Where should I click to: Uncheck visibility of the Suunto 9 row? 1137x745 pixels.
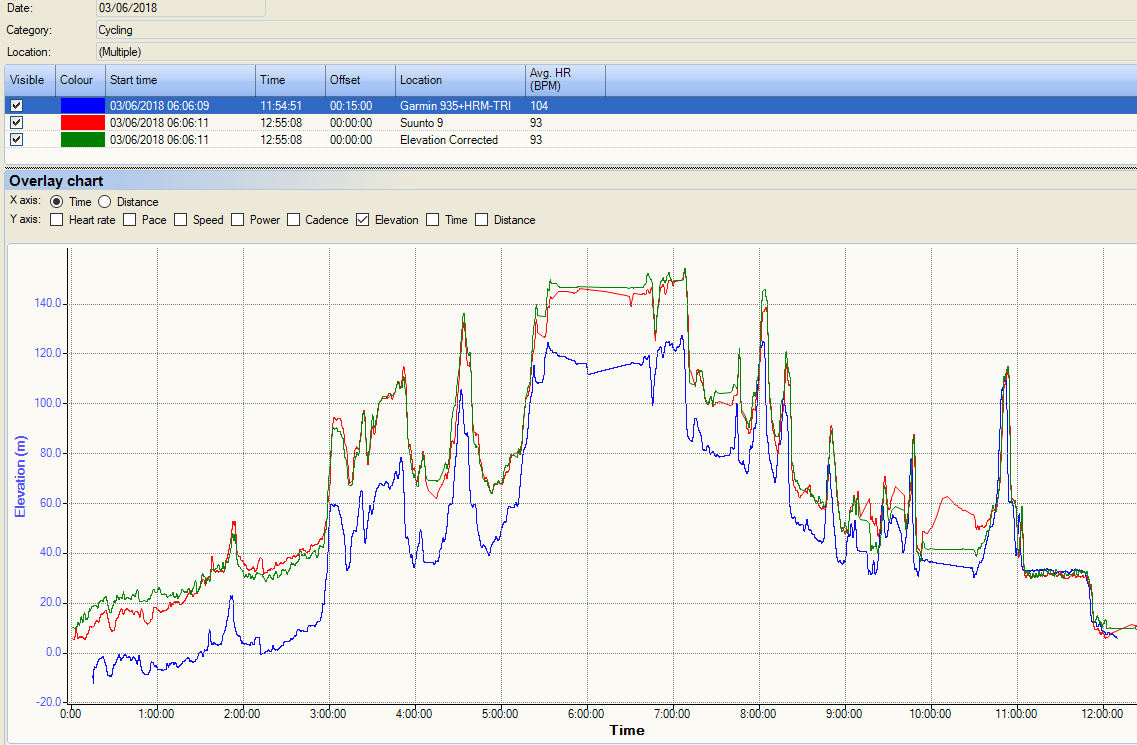pyautogui.click(x=15, y=122)
